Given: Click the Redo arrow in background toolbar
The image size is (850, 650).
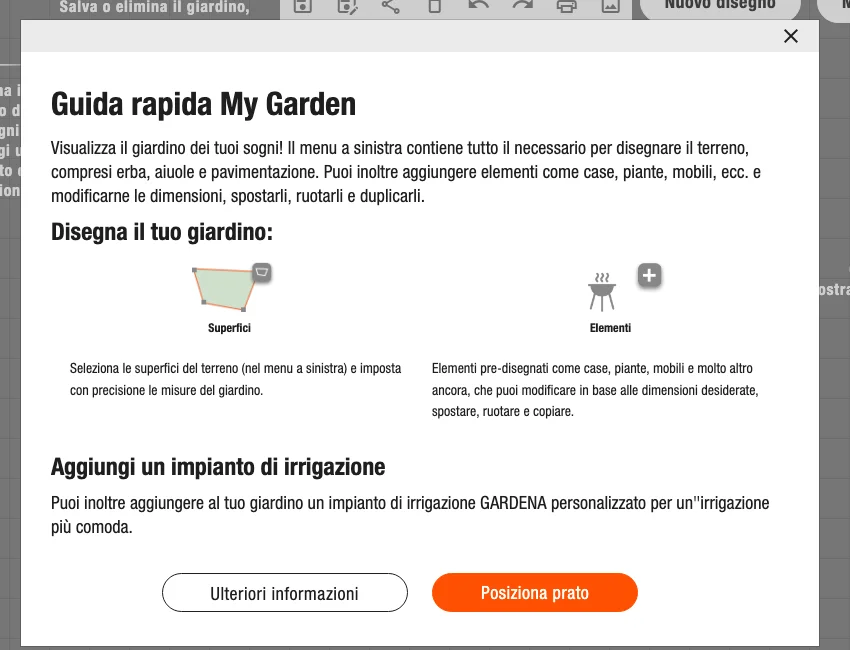Looking at the screenshot, I should pos(523,7).
